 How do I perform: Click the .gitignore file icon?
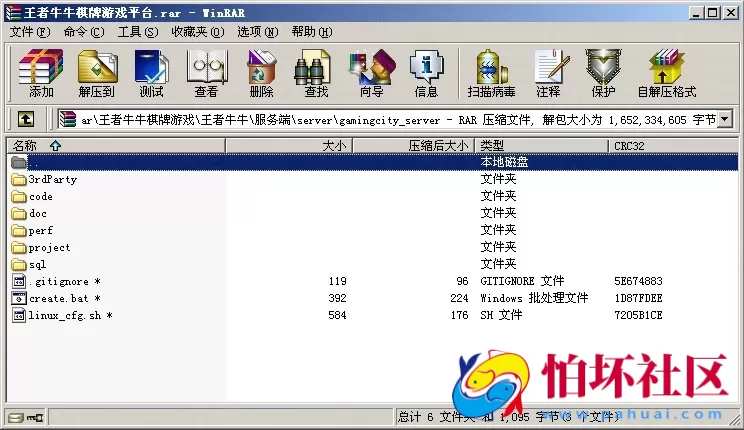click(19, 281)
